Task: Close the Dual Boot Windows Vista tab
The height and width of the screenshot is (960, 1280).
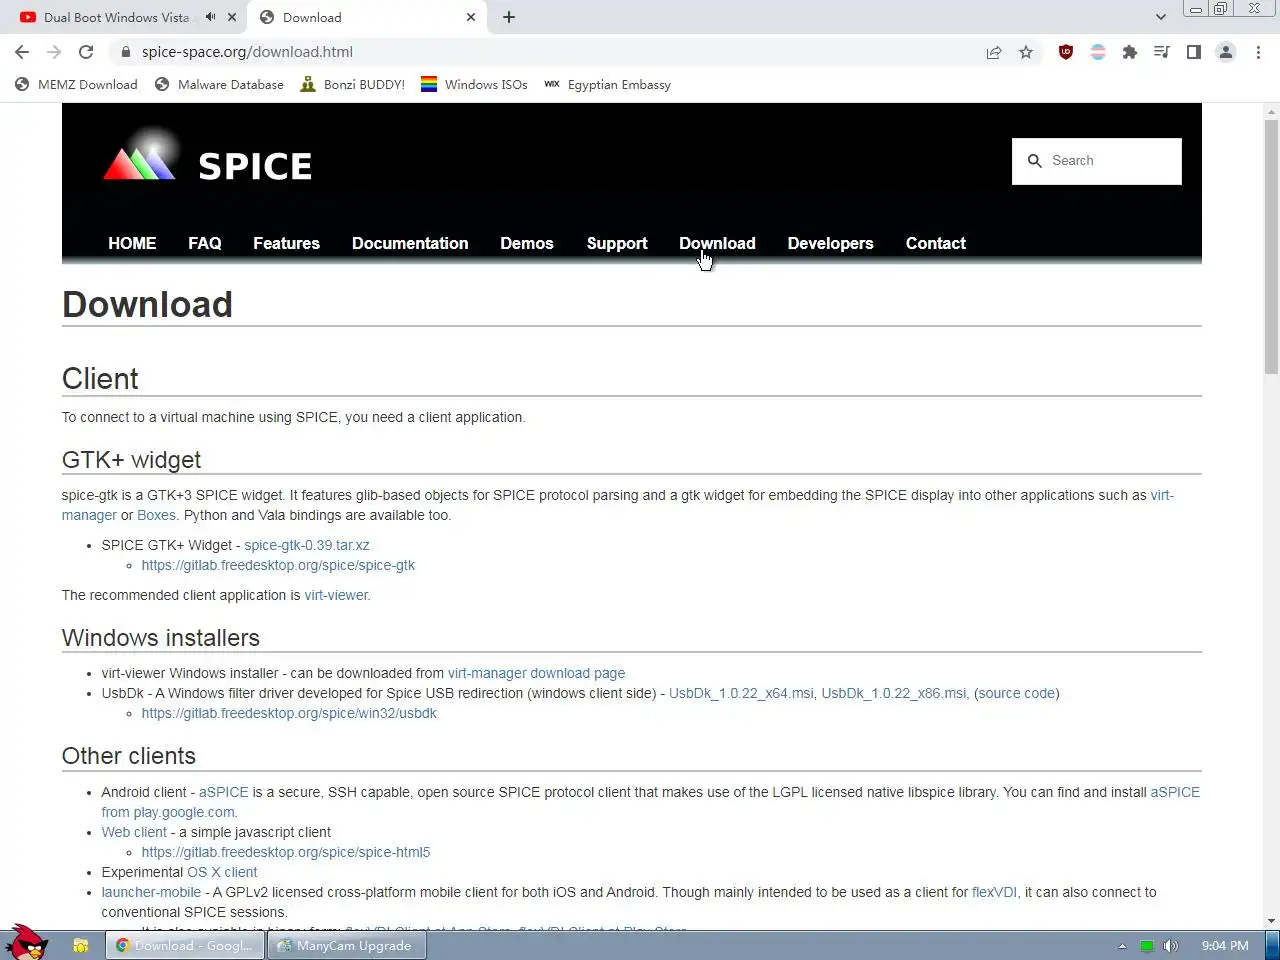Action: pyautogui.click(x=232, y=17)
